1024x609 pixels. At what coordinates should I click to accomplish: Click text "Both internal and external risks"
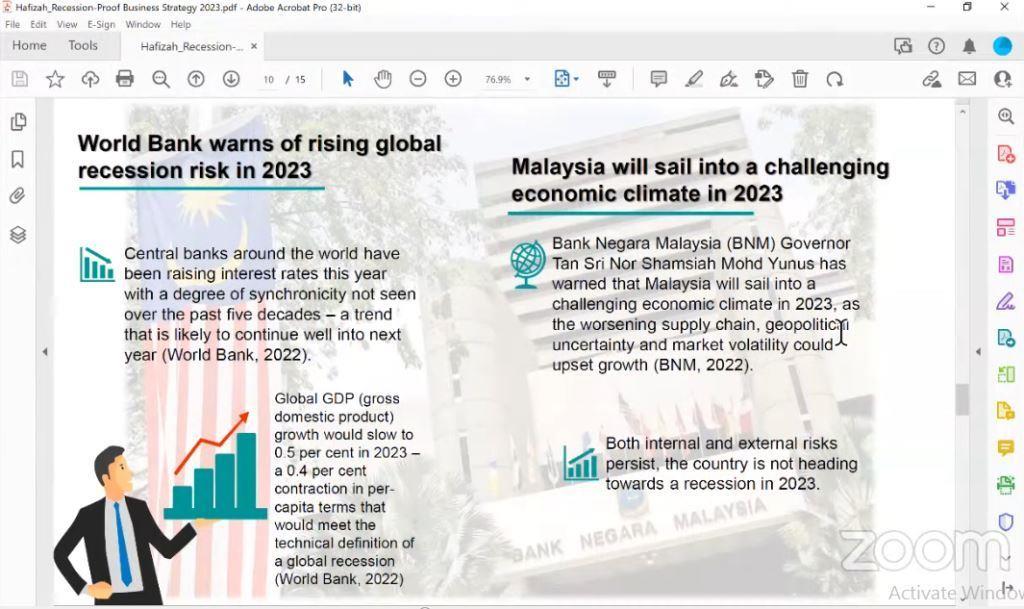[721, 443]
